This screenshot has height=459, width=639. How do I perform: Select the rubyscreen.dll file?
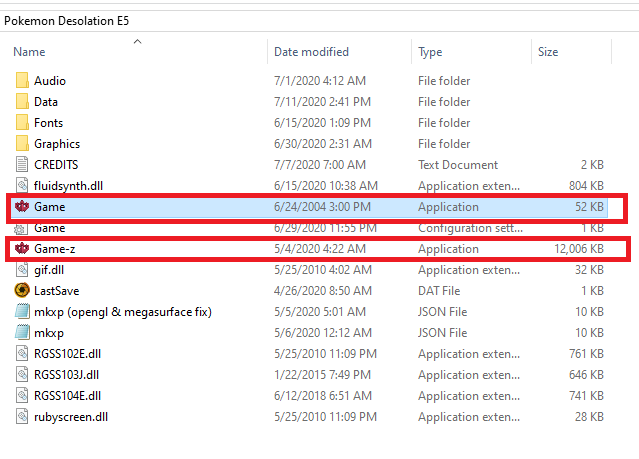70,417
